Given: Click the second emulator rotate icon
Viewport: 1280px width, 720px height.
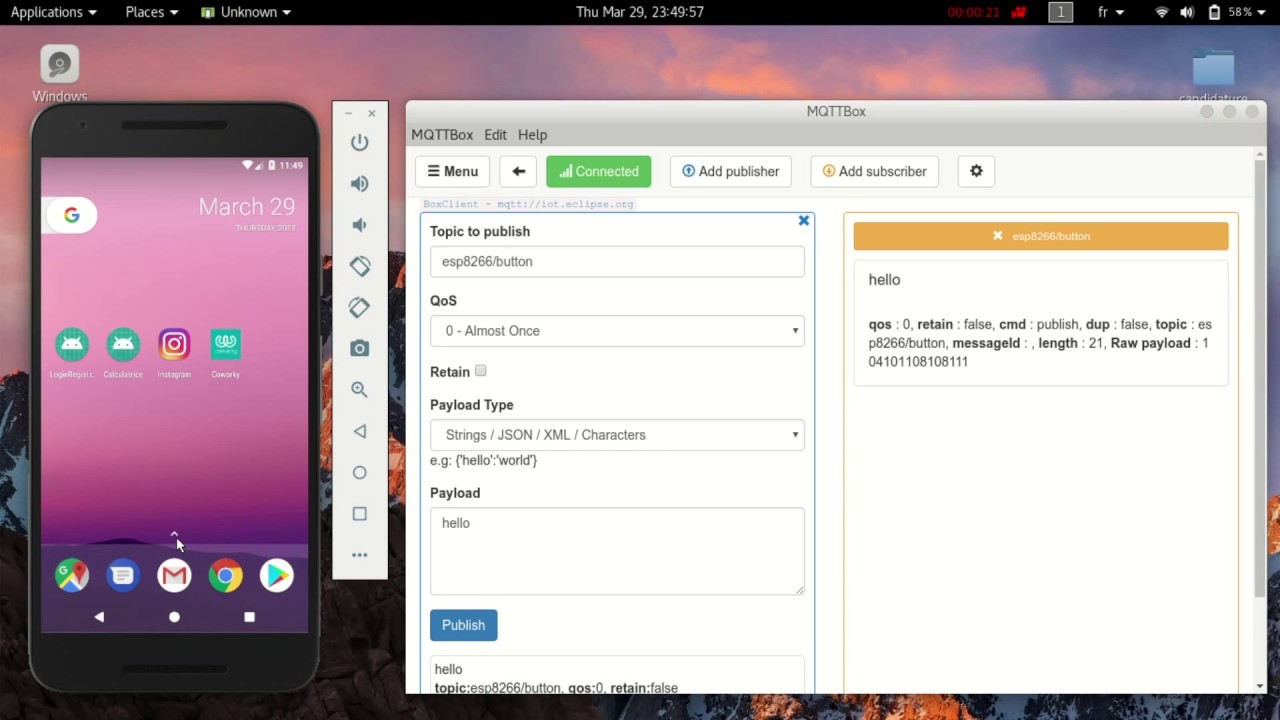Looking at the screenshot, I should pyautogui.click(x=360, y=307).
